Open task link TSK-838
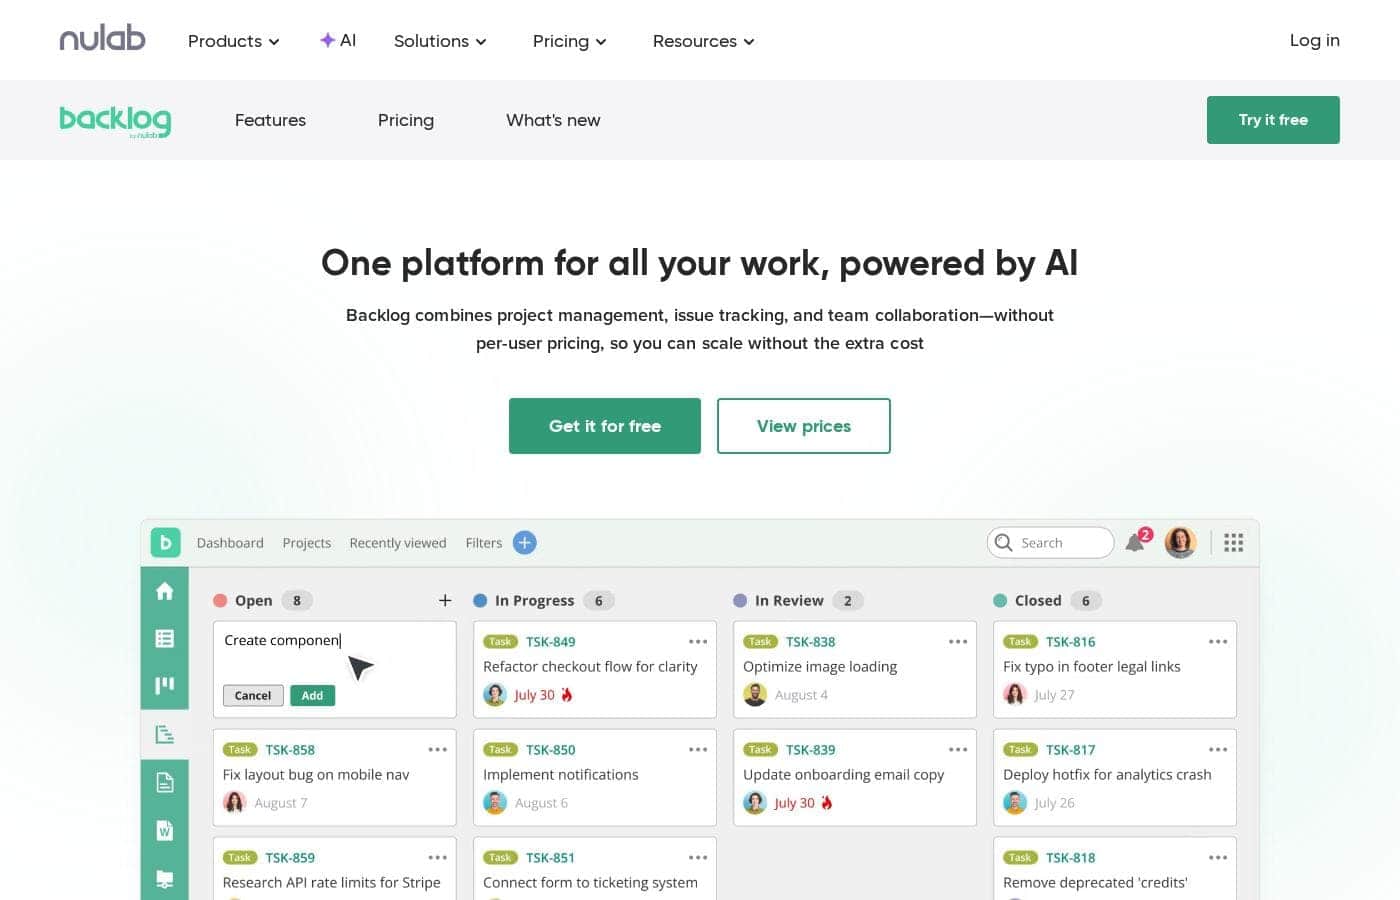 tap(811, 642)
